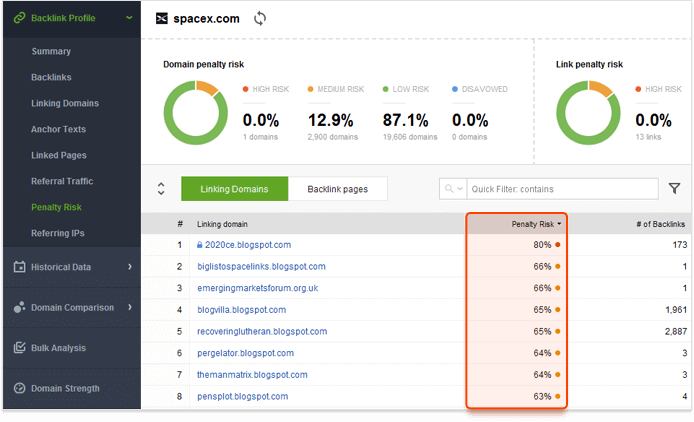Click the SpaceX favicon beside the domain name

click(x=162, y=19)
